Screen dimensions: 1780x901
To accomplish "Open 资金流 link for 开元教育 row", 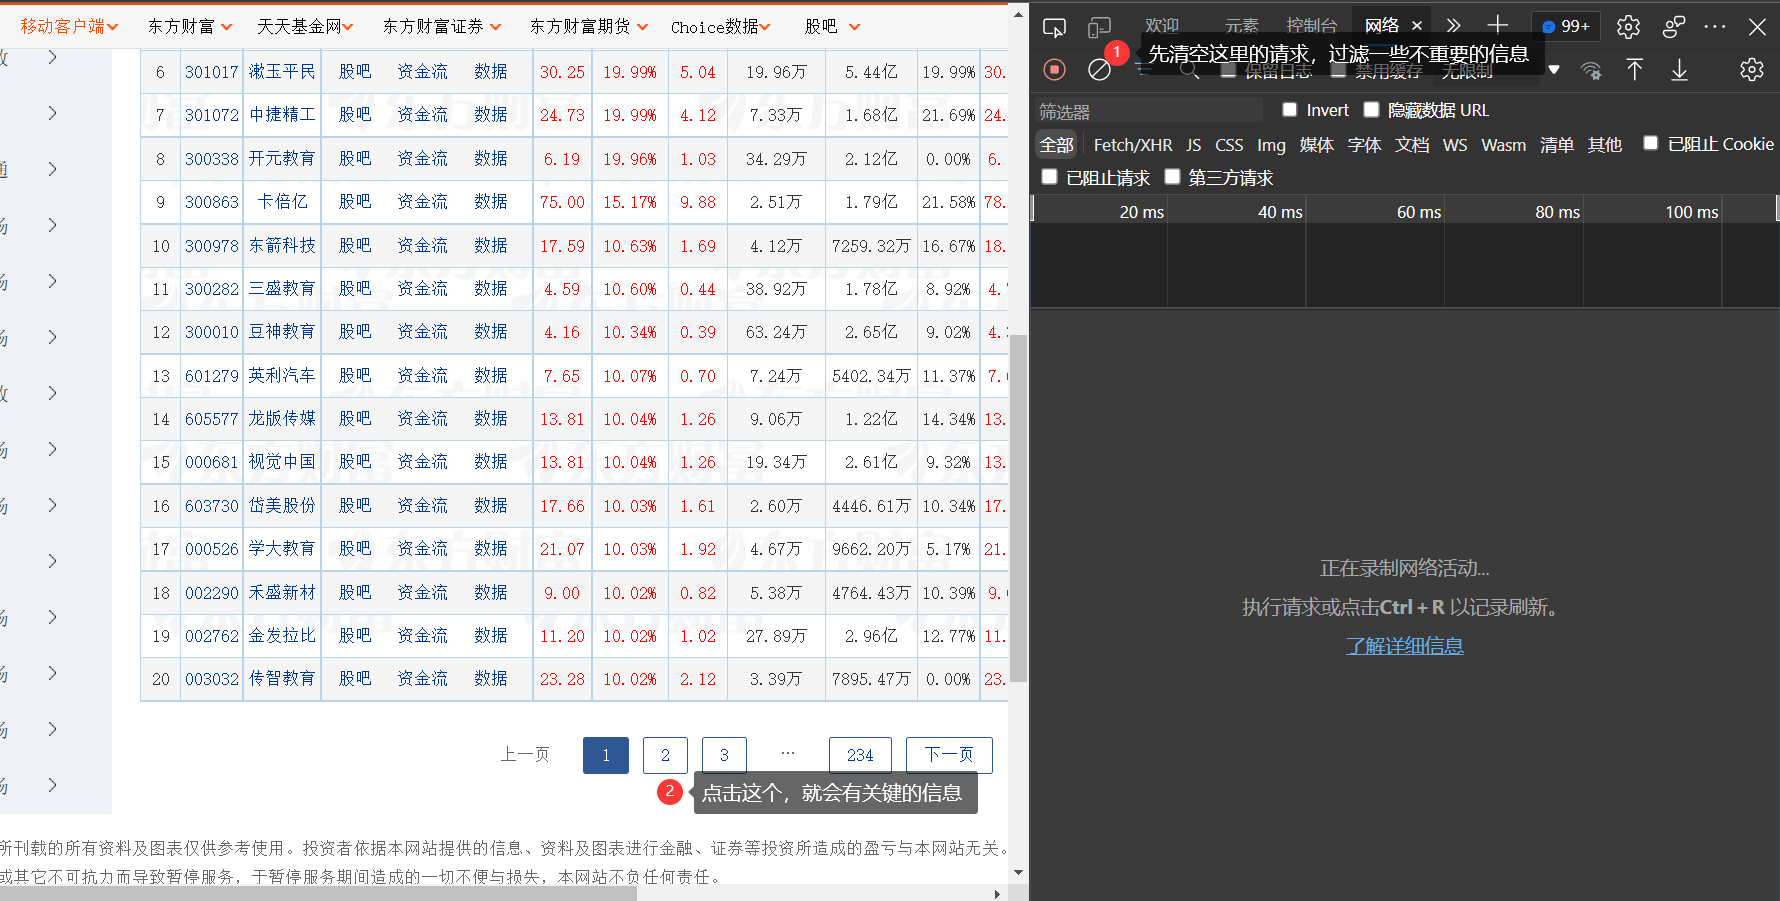I will [x=422, y=158].
